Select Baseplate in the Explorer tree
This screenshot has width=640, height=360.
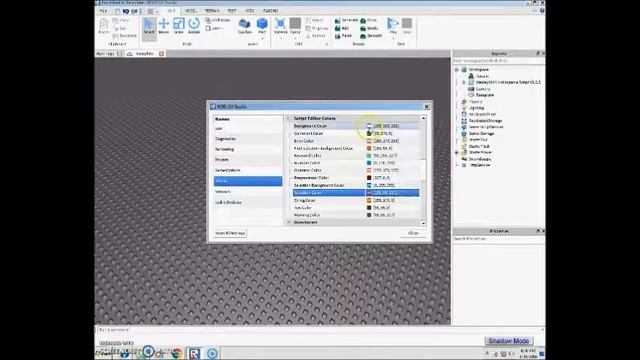tap(484, 95)
